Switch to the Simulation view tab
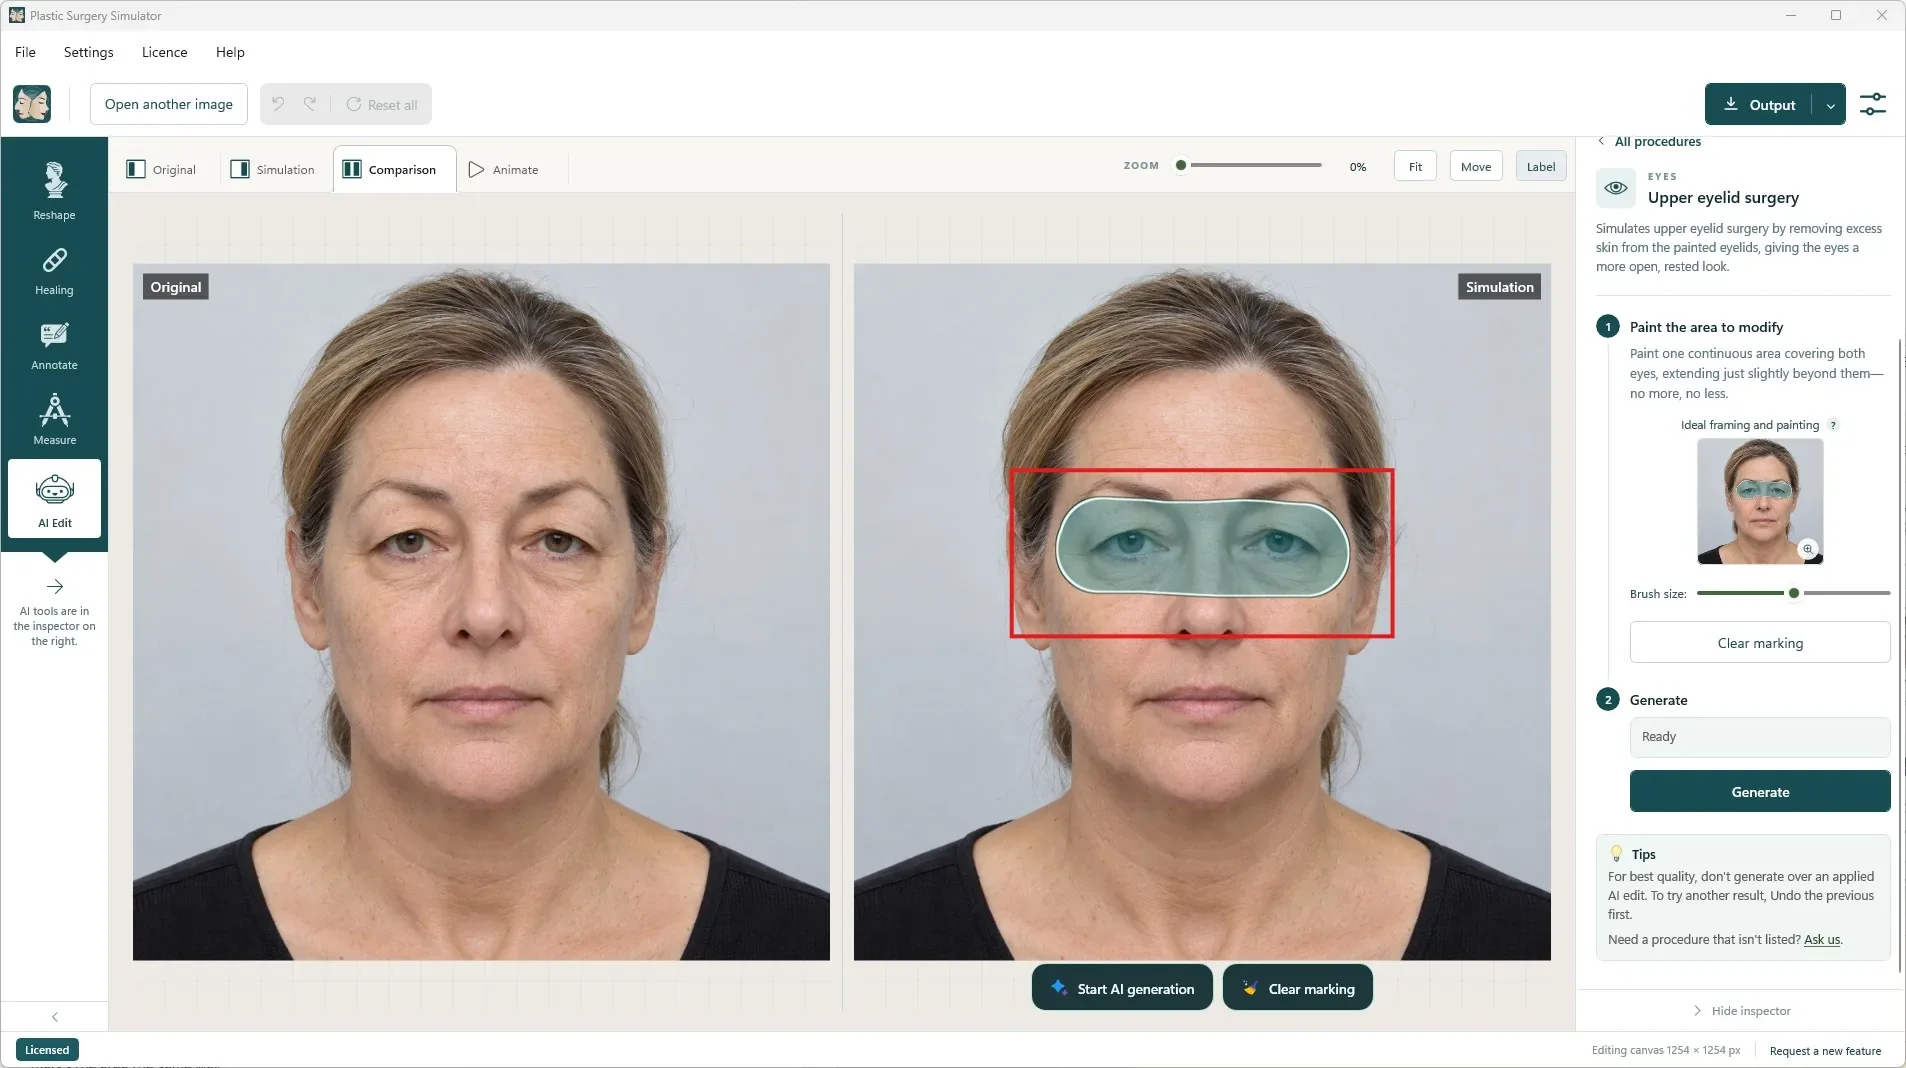This screenshot has height=1068, width=1906. [x=272, y=169]
